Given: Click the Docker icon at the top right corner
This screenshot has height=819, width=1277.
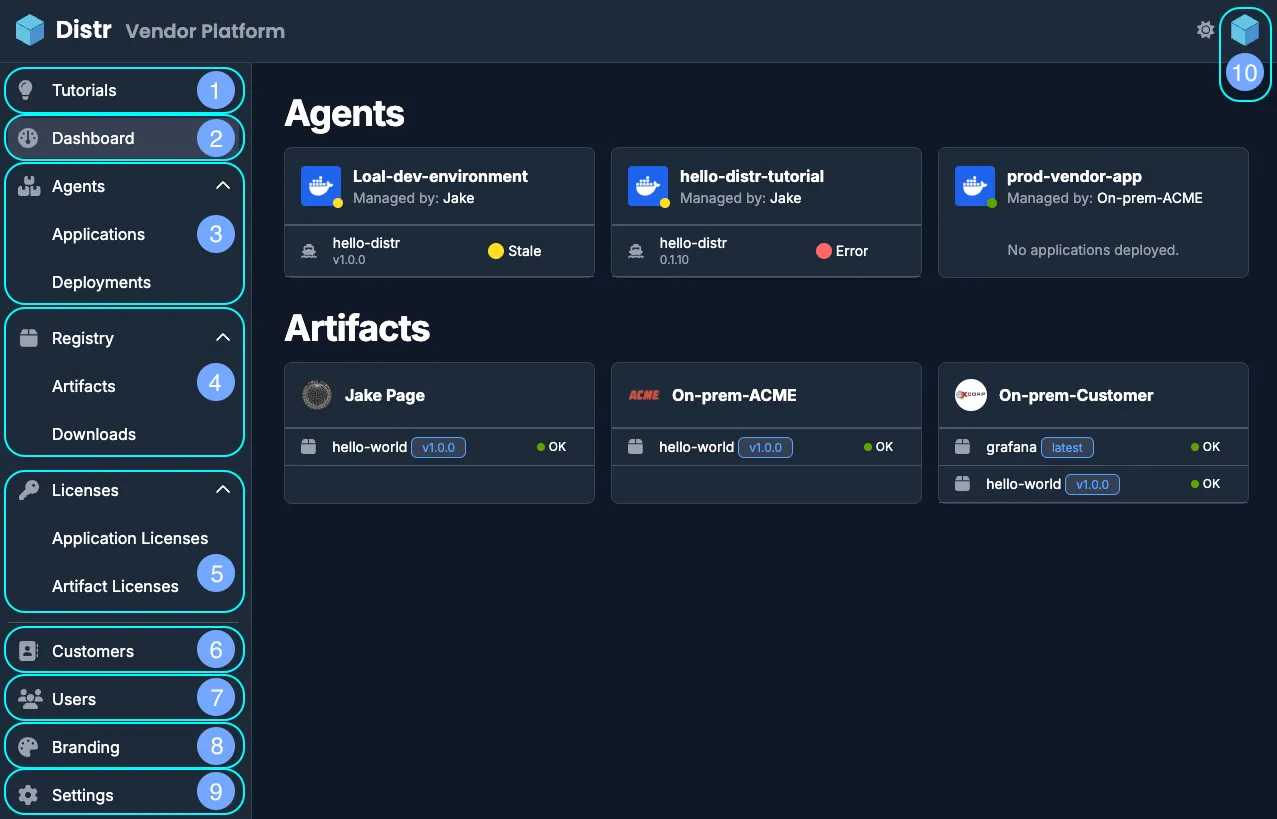Looking at the screenshot, I should 1244,30.
